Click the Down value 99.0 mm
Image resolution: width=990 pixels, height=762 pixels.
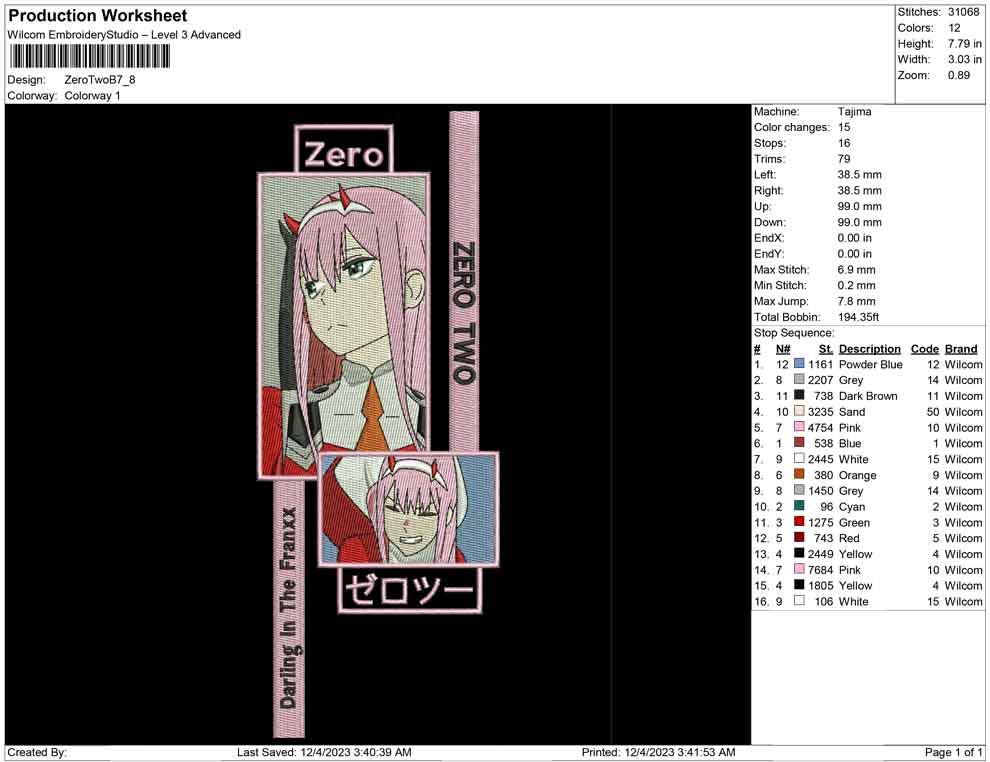(x=859, y=222)
